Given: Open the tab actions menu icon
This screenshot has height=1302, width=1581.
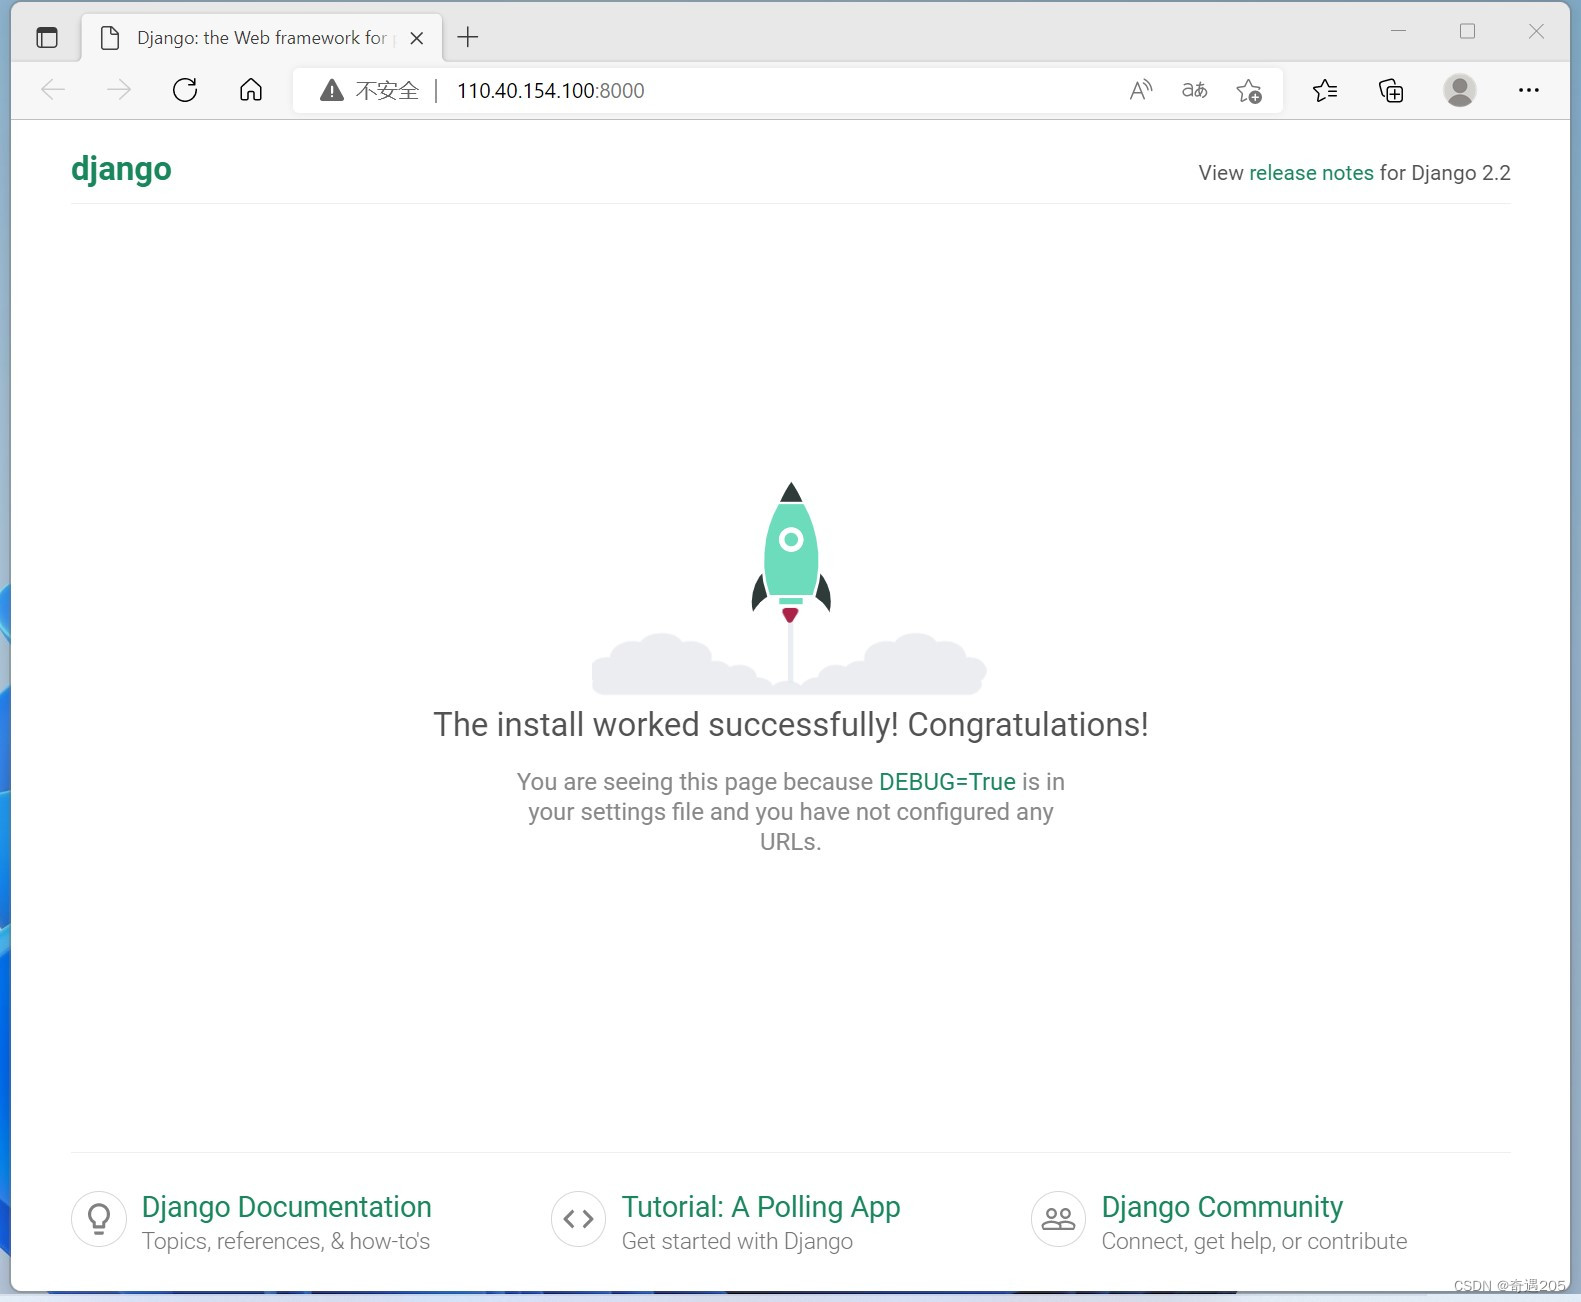Looking at the screenshot, I should (x=47, y=38).
